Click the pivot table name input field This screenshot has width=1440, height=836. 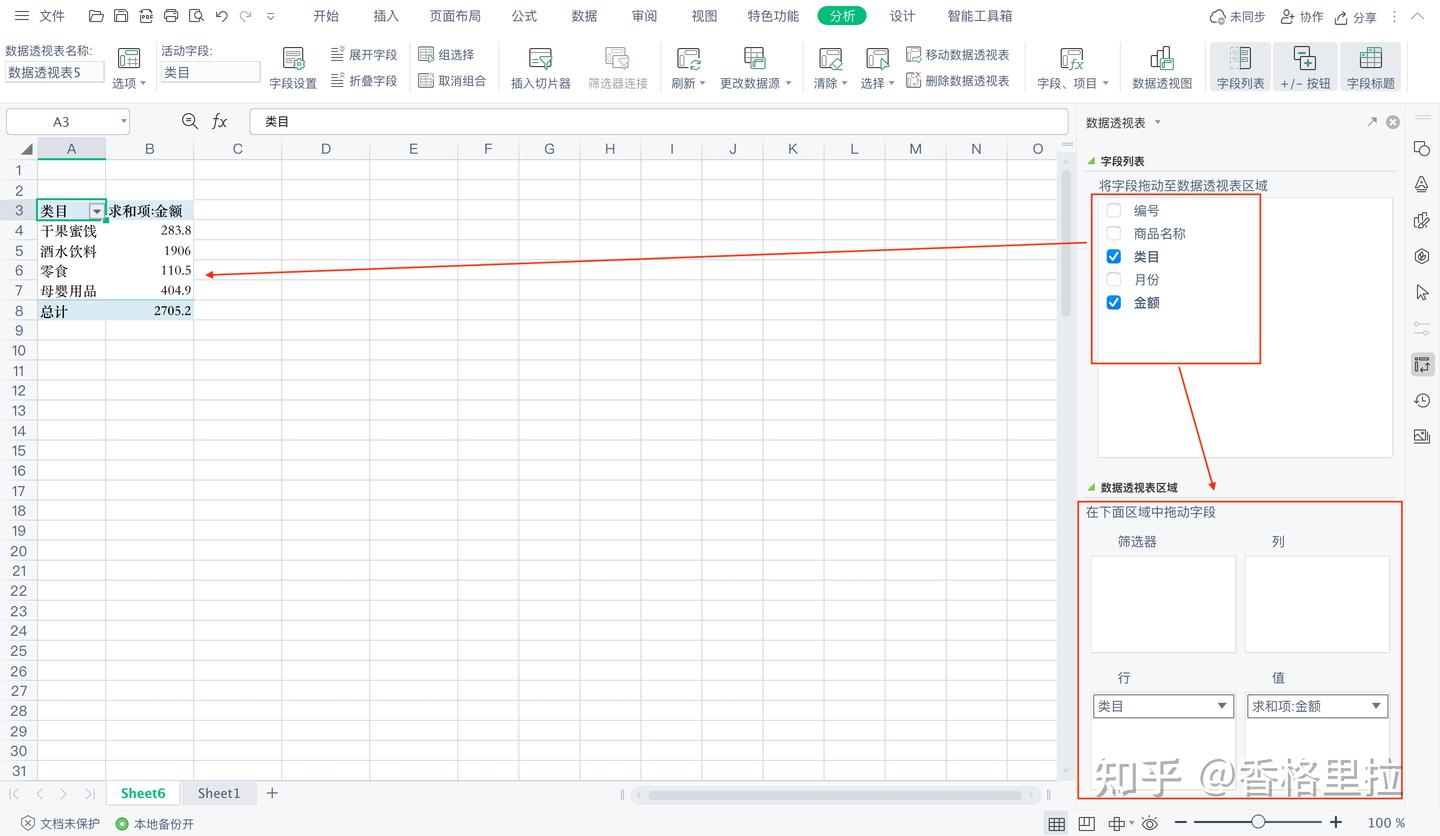tap(55, 72)
